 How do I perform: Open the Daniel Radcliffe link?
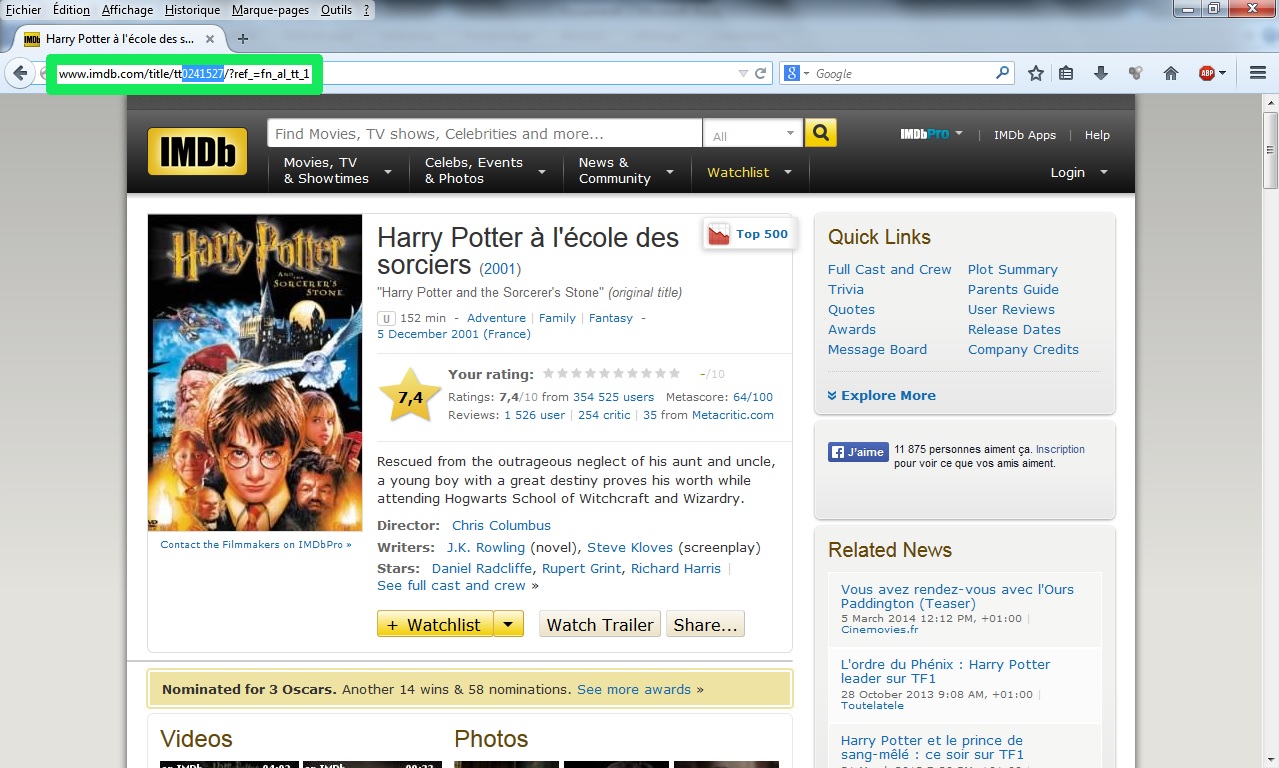point(482,568)
